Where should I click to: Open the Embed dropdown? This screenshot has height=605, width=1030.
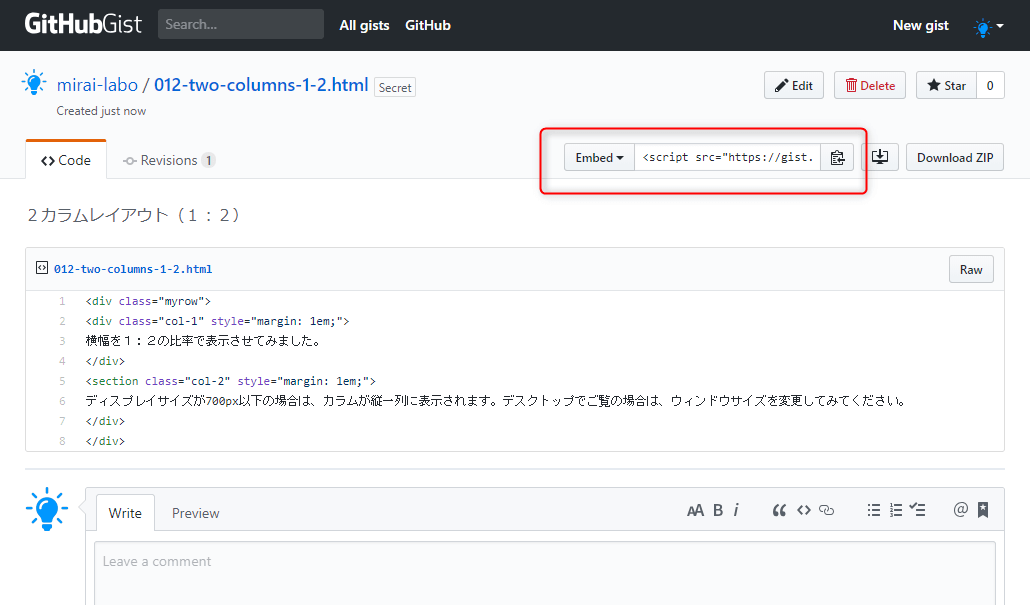(599, 158)
